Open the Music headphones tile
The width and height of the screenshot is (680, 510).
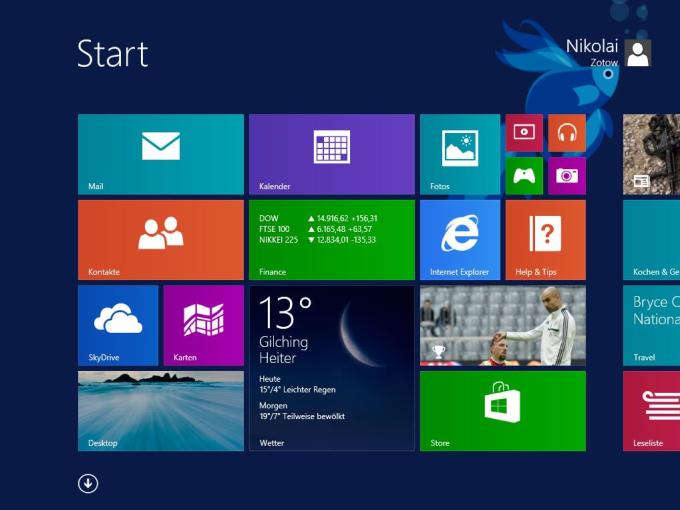(567, 133)
